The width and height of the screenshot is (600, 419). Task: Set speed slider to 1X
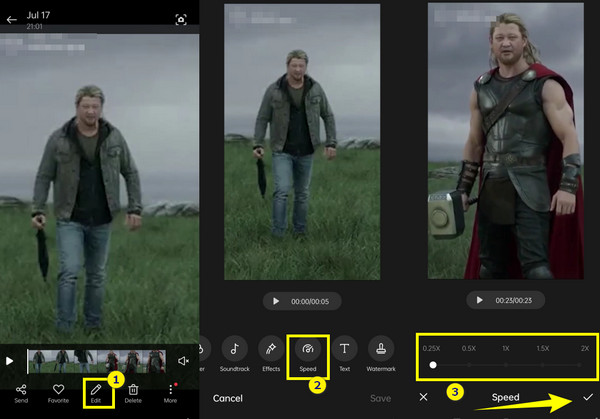[x=506, y=365]
